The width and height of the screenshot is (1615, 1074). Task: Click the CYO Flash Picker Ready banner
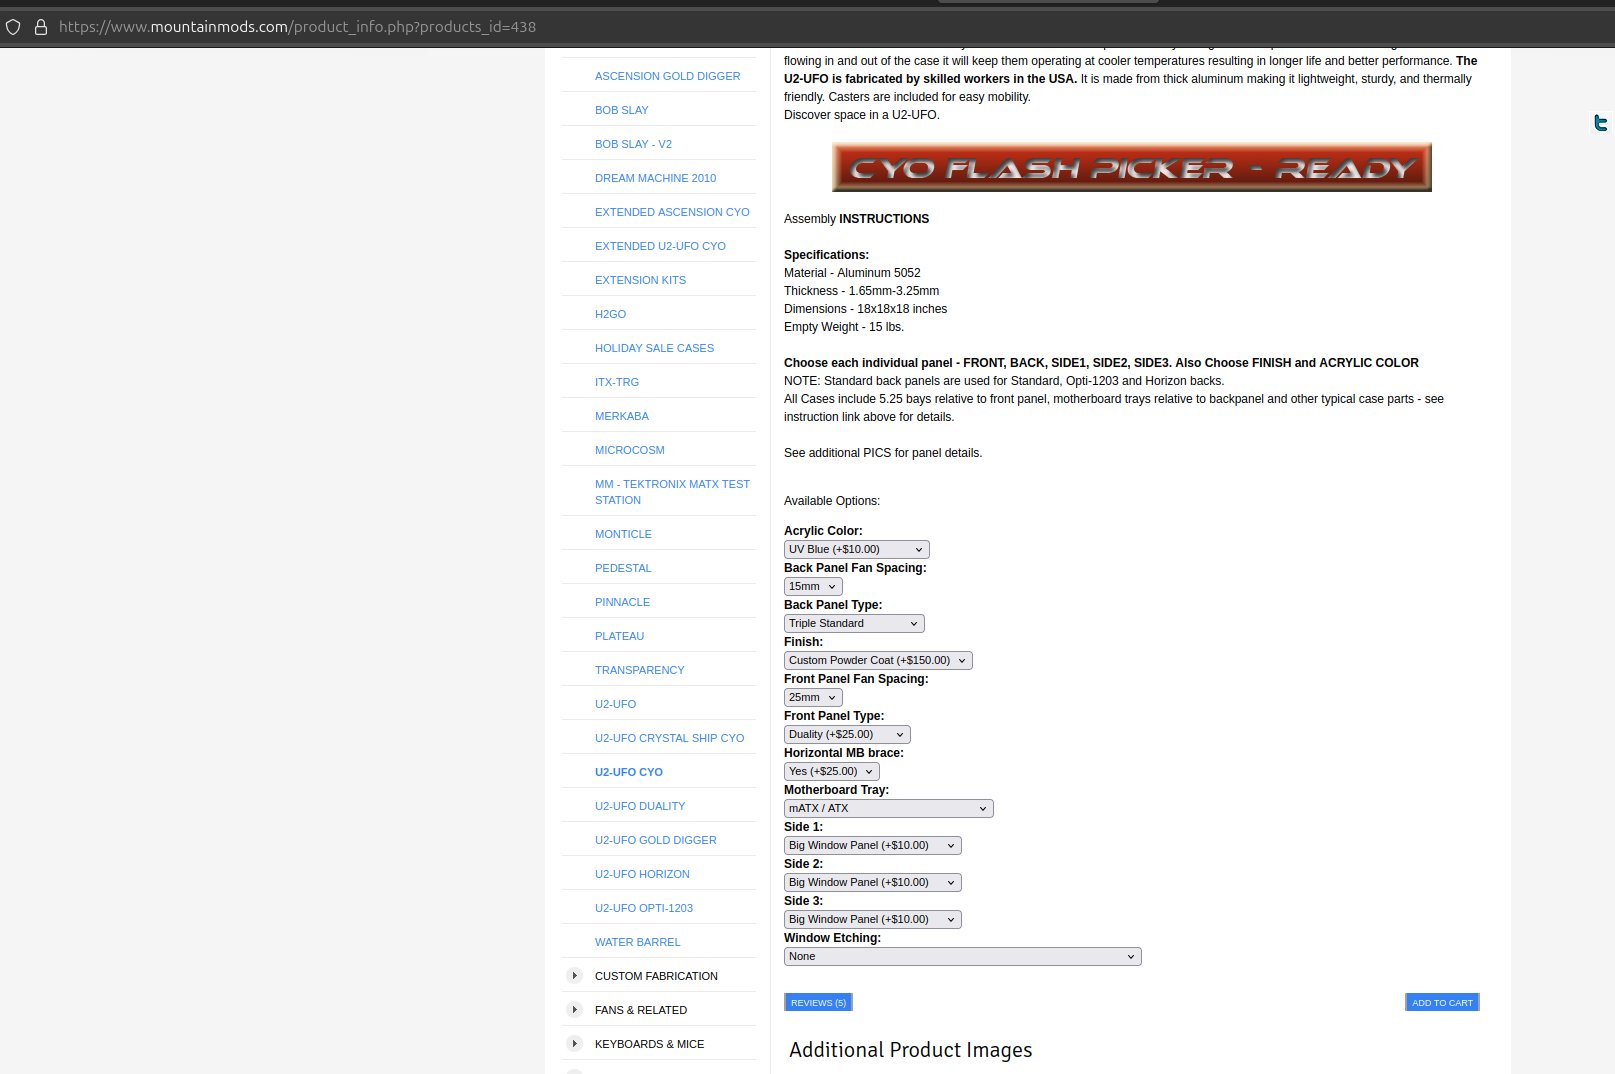tap(1131, 168)
